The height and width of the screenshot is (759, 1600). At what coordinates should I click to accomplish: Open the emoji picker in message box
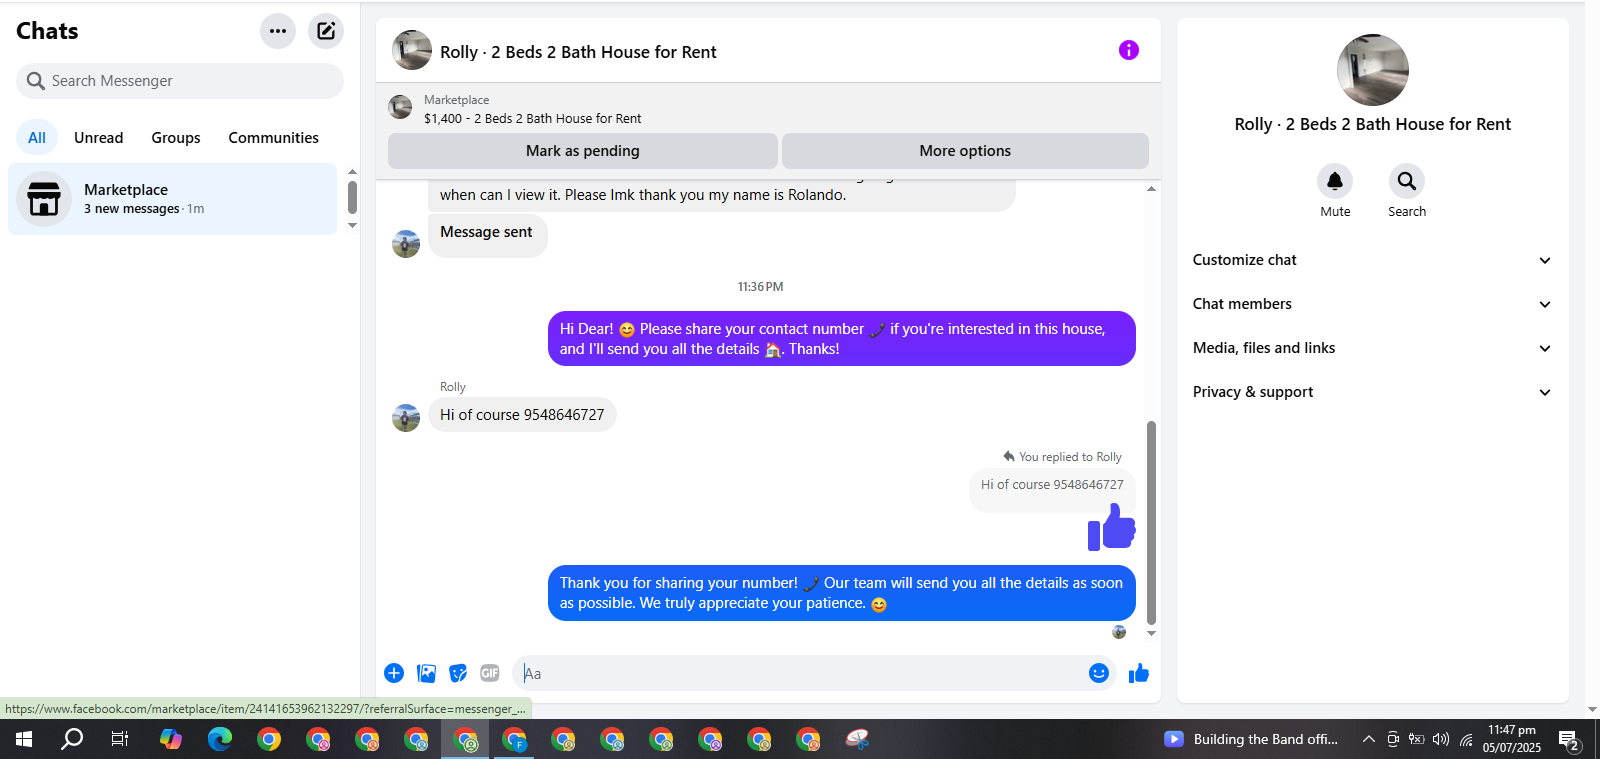pos(1099,673)
